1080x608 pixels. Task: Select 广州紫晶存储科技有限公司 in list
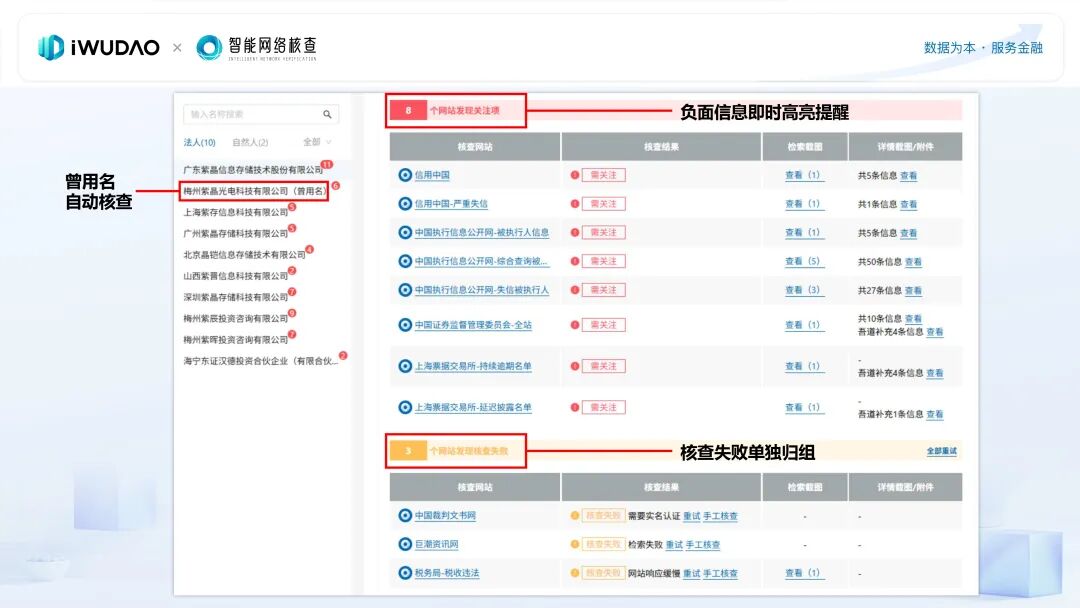coord(236,233)
